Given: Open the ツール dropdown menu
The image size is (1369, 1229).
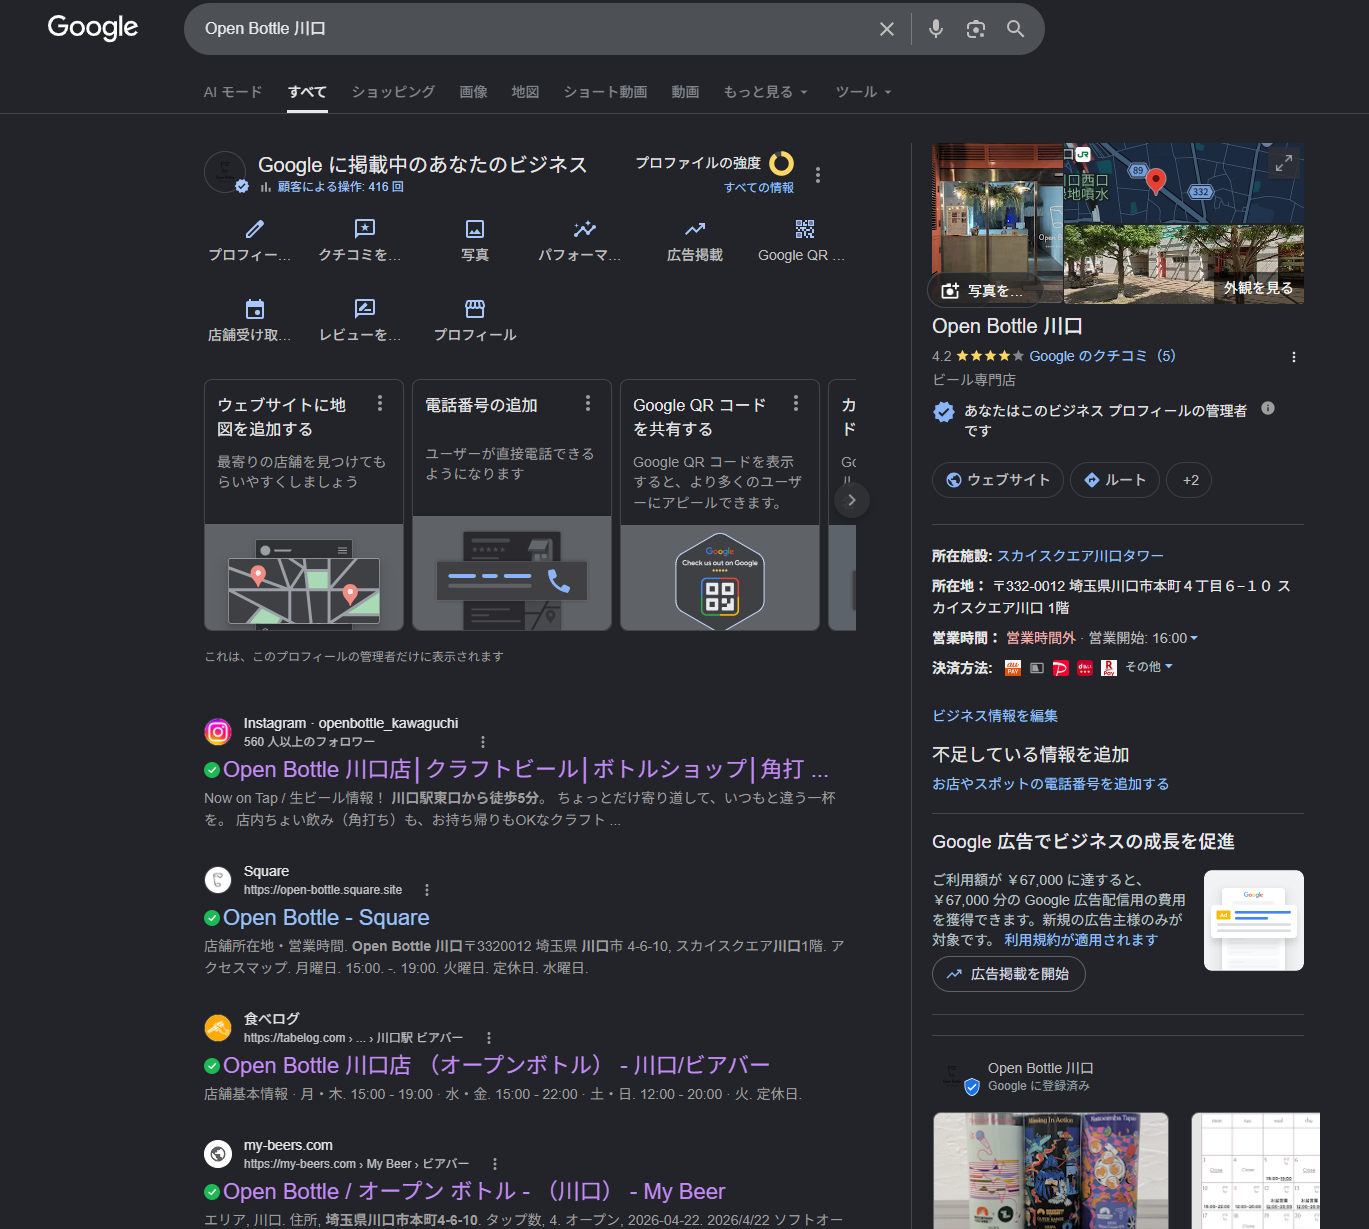Looking at the screenshot, I should point(863,92).
